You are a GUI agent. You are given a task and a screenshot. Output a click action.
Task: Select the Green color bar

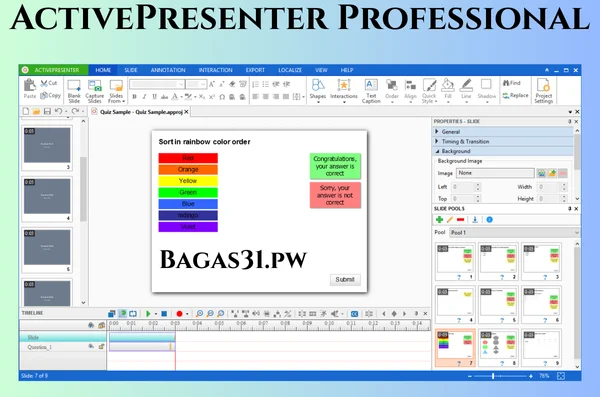pos(188,192)
